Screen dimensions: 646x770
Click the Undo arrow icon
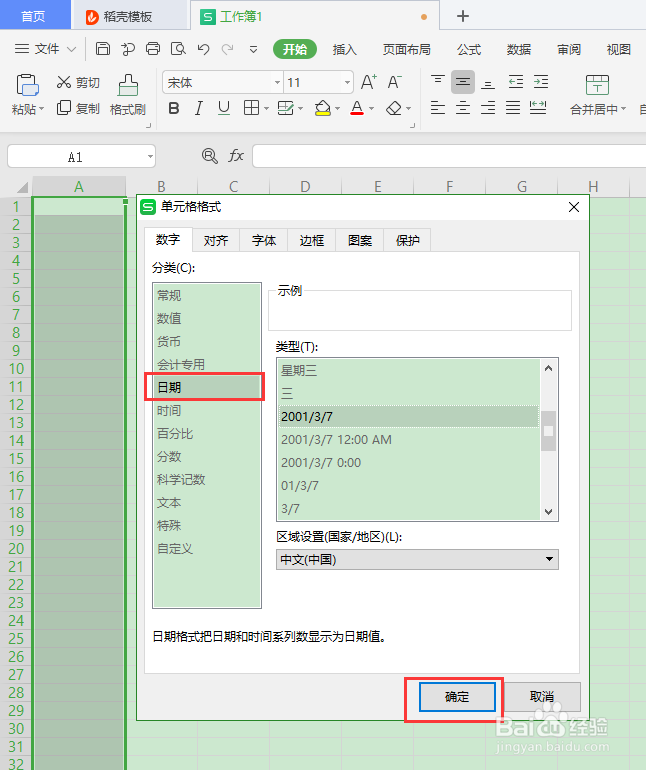(203, 49)
